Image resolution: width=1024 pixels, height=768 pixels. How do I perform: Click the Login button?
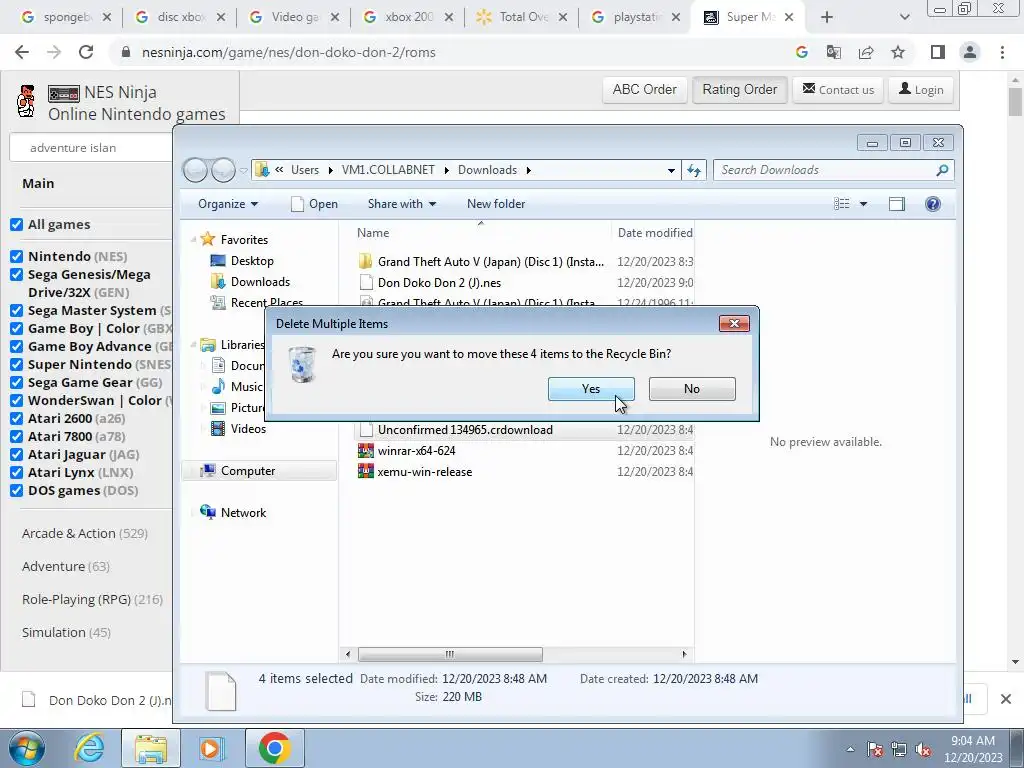(x=921, y=89)
